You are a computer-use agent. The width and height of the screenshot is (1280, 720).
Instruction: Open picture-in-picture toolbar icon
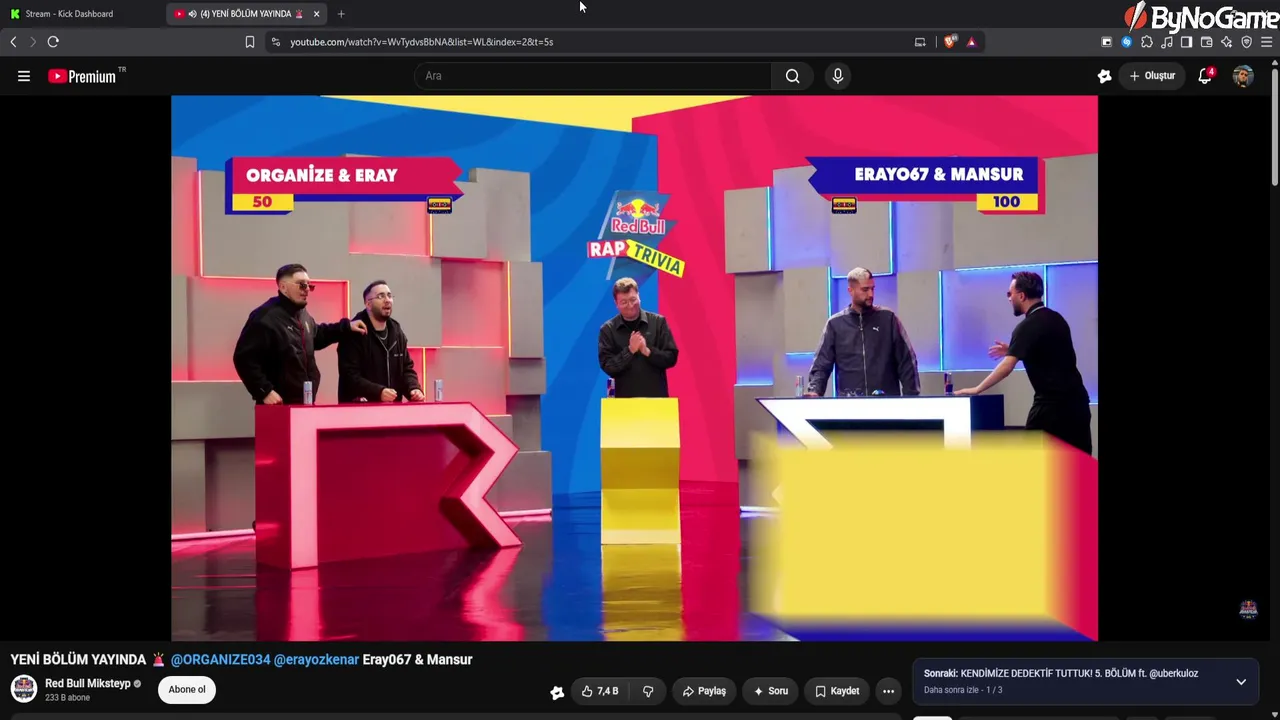1107,42
